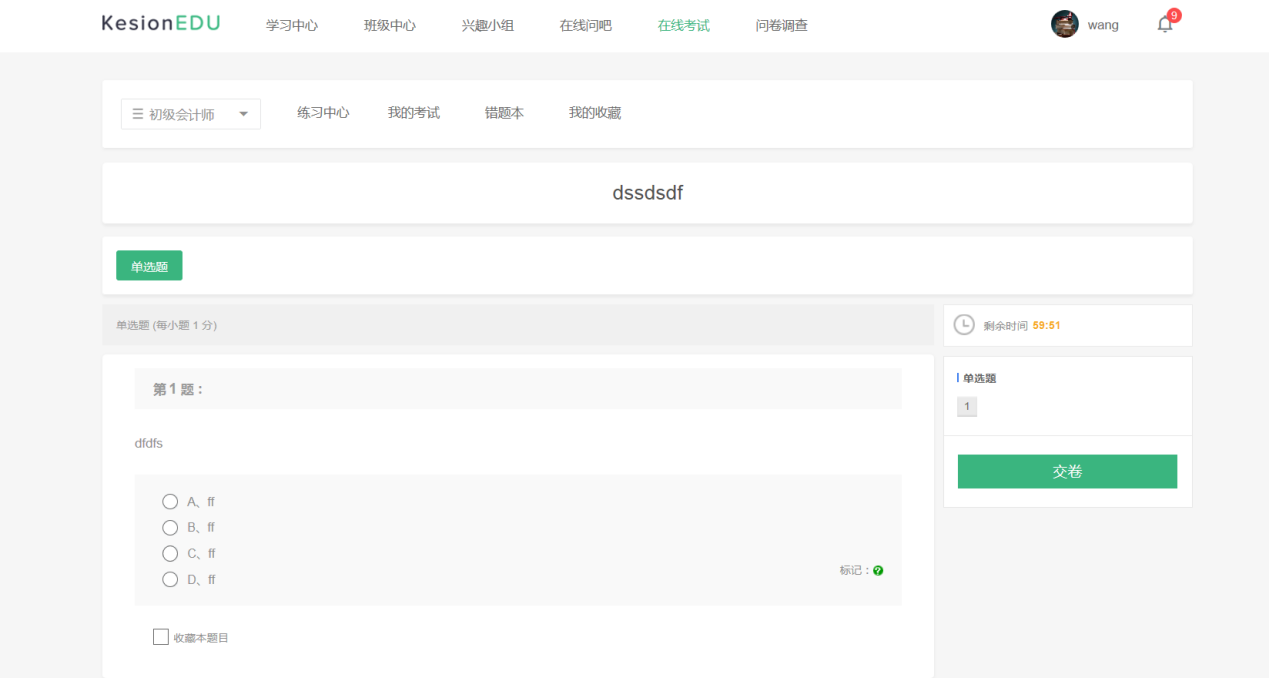1269x678 pixels.
Task: Go to 在线考试 in top navigation
Action: coord(684,26)
